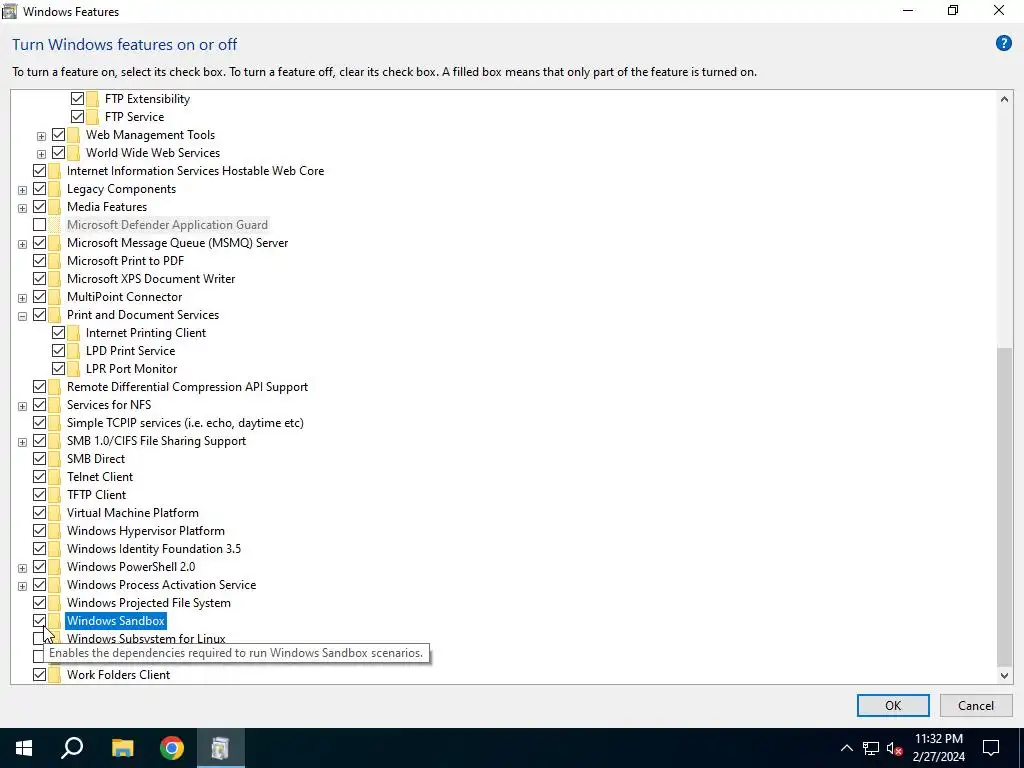Expand MultiPoint Connector node
This screenshot has width=1024, height=768.
click(x=22, y=298)
